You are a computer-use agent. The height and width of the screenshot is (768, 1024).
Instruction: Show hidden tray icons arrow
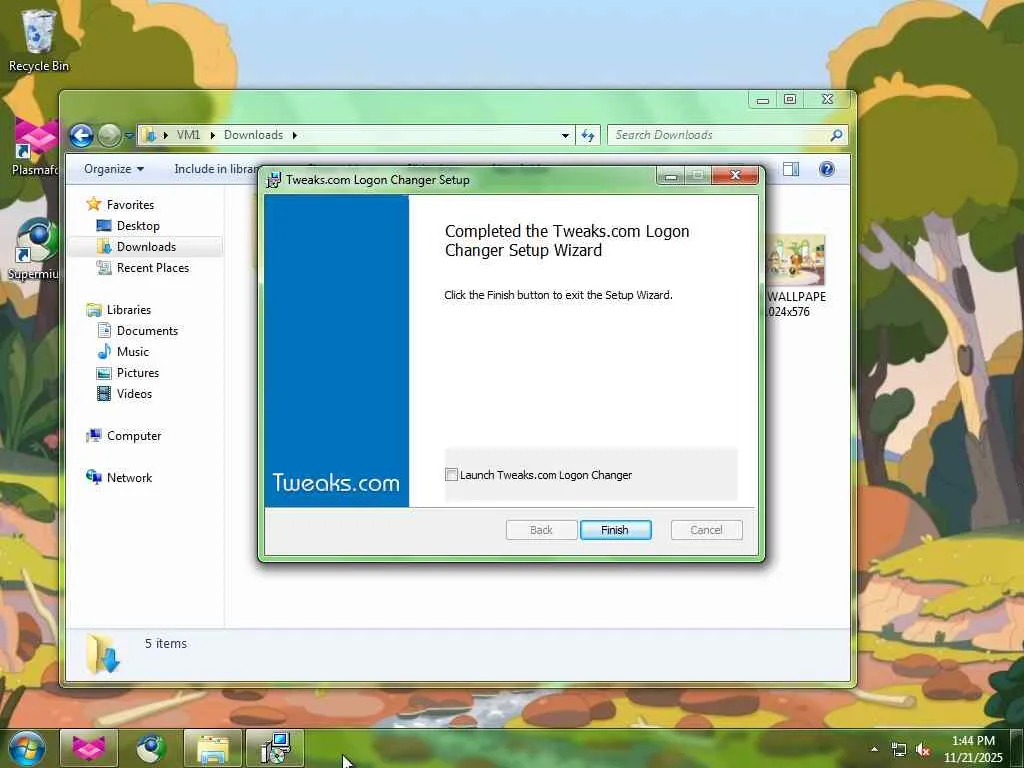(x=874, y=749)
